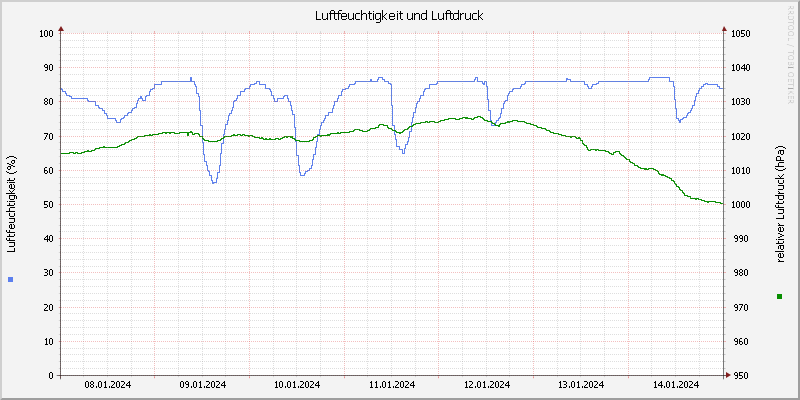Click the right axis value 960
The height and width of the screenshot is (400, 800).
pyautogui.click(x=742, y=342)
